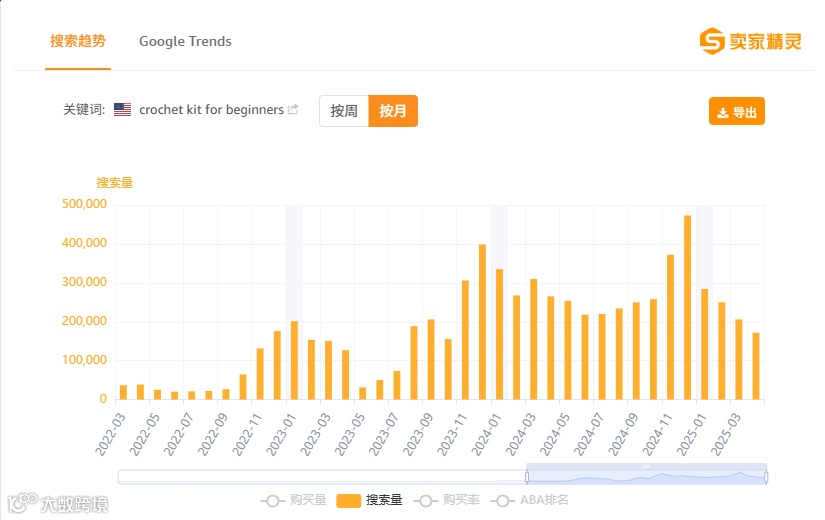The image size is (825, 520).
Task: Click the 大数跨境 watermark logo
Action: click(57, 503)
